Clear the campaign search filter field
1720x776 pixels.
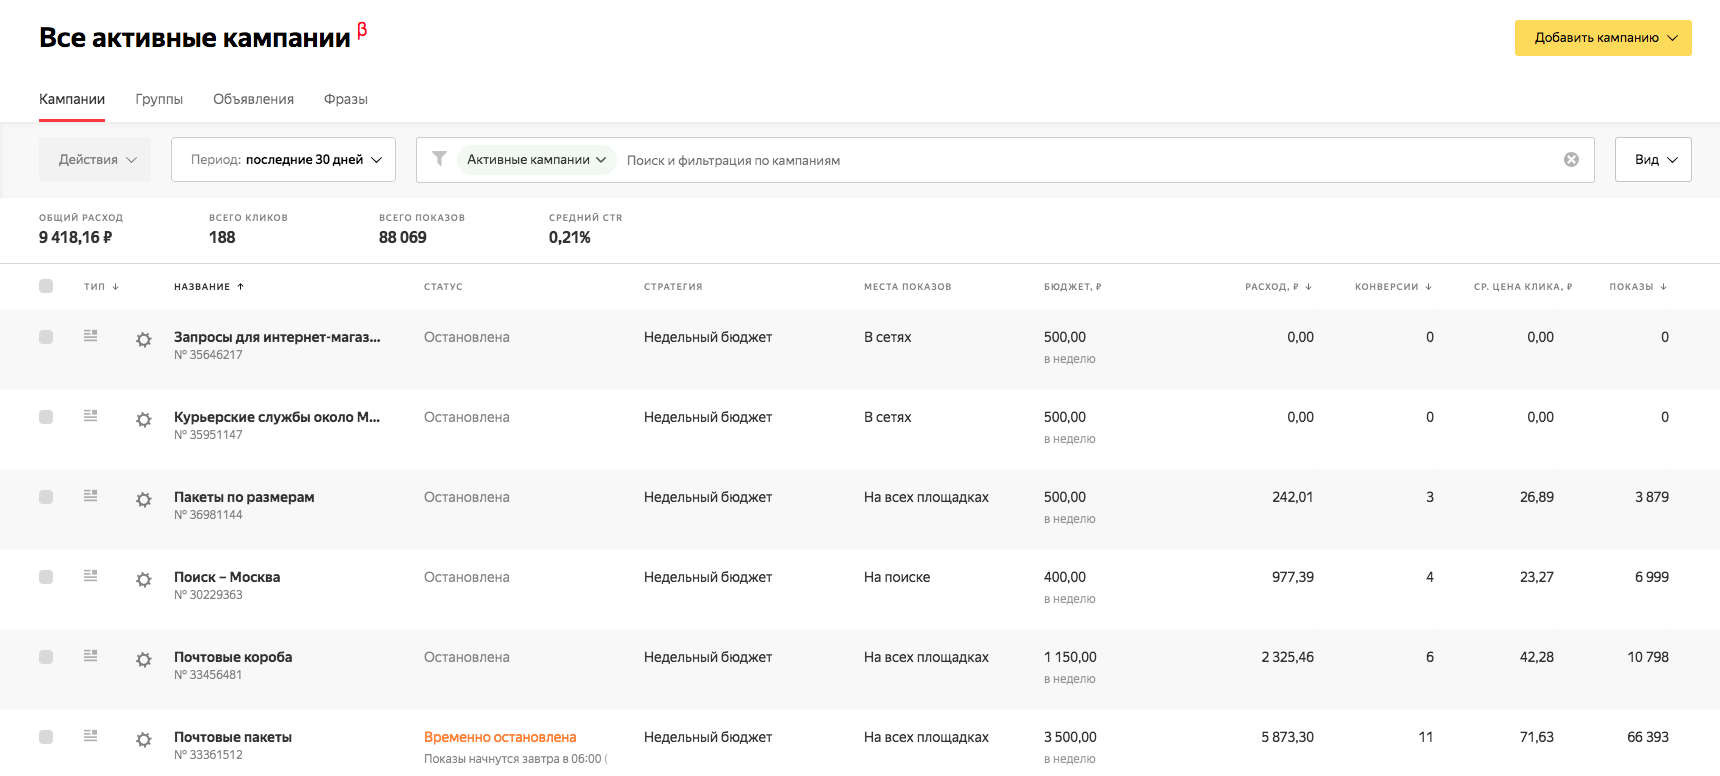point(1571,160)
